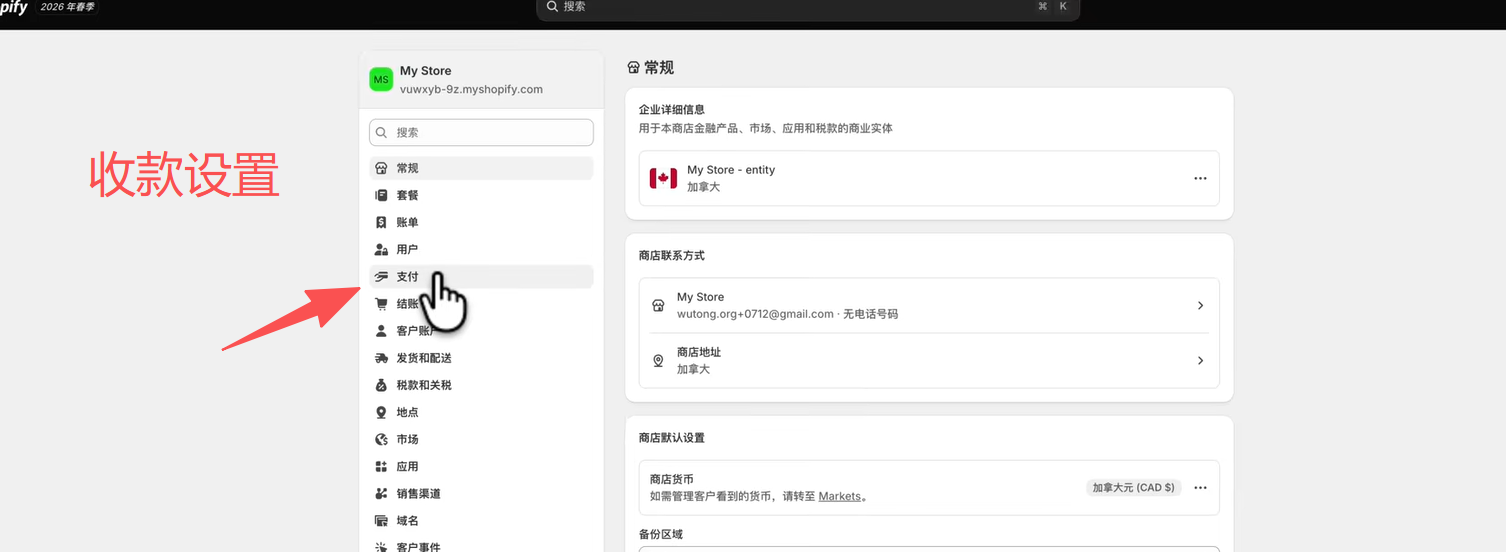The width and height of the screenshot is (1506, 552).
Task: Click the 销售渠道 icon
Action: pos(381,493)
